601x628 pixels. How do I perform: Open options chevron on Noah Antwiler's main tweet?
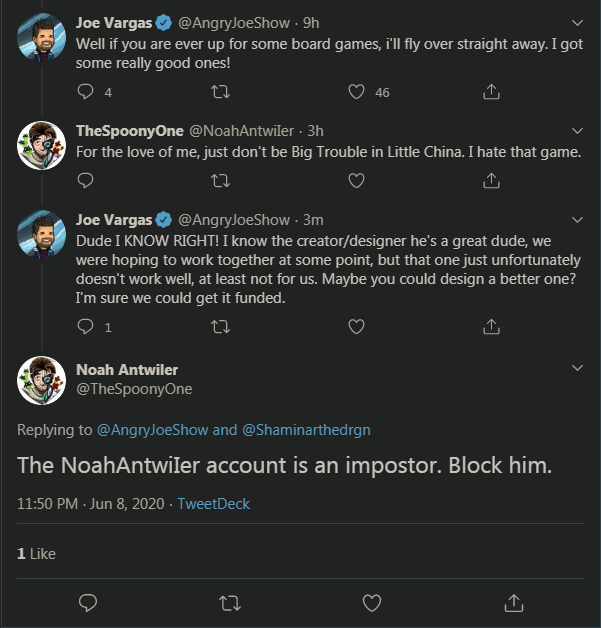tap(576, 369)
